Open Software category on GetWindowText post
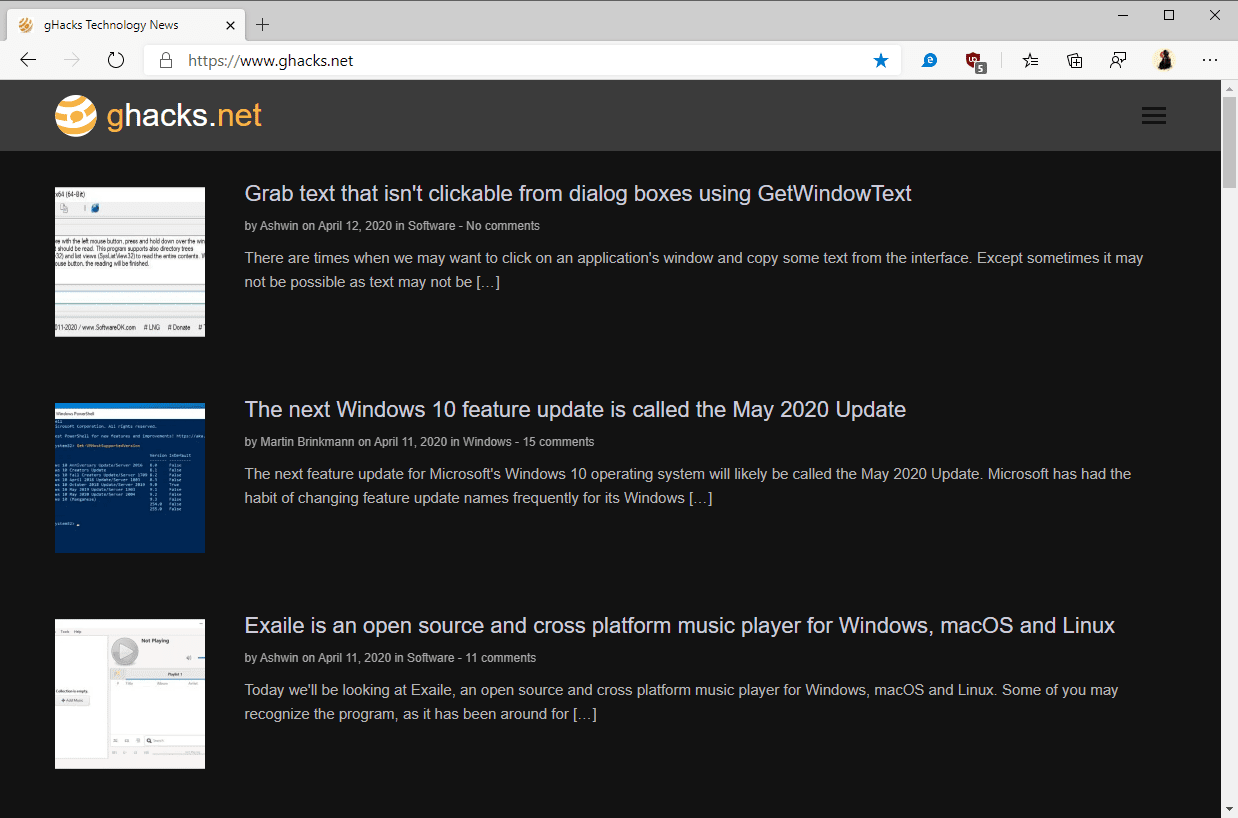The width and height of the screenshot is (1238, 818). [x=431, y=226]
